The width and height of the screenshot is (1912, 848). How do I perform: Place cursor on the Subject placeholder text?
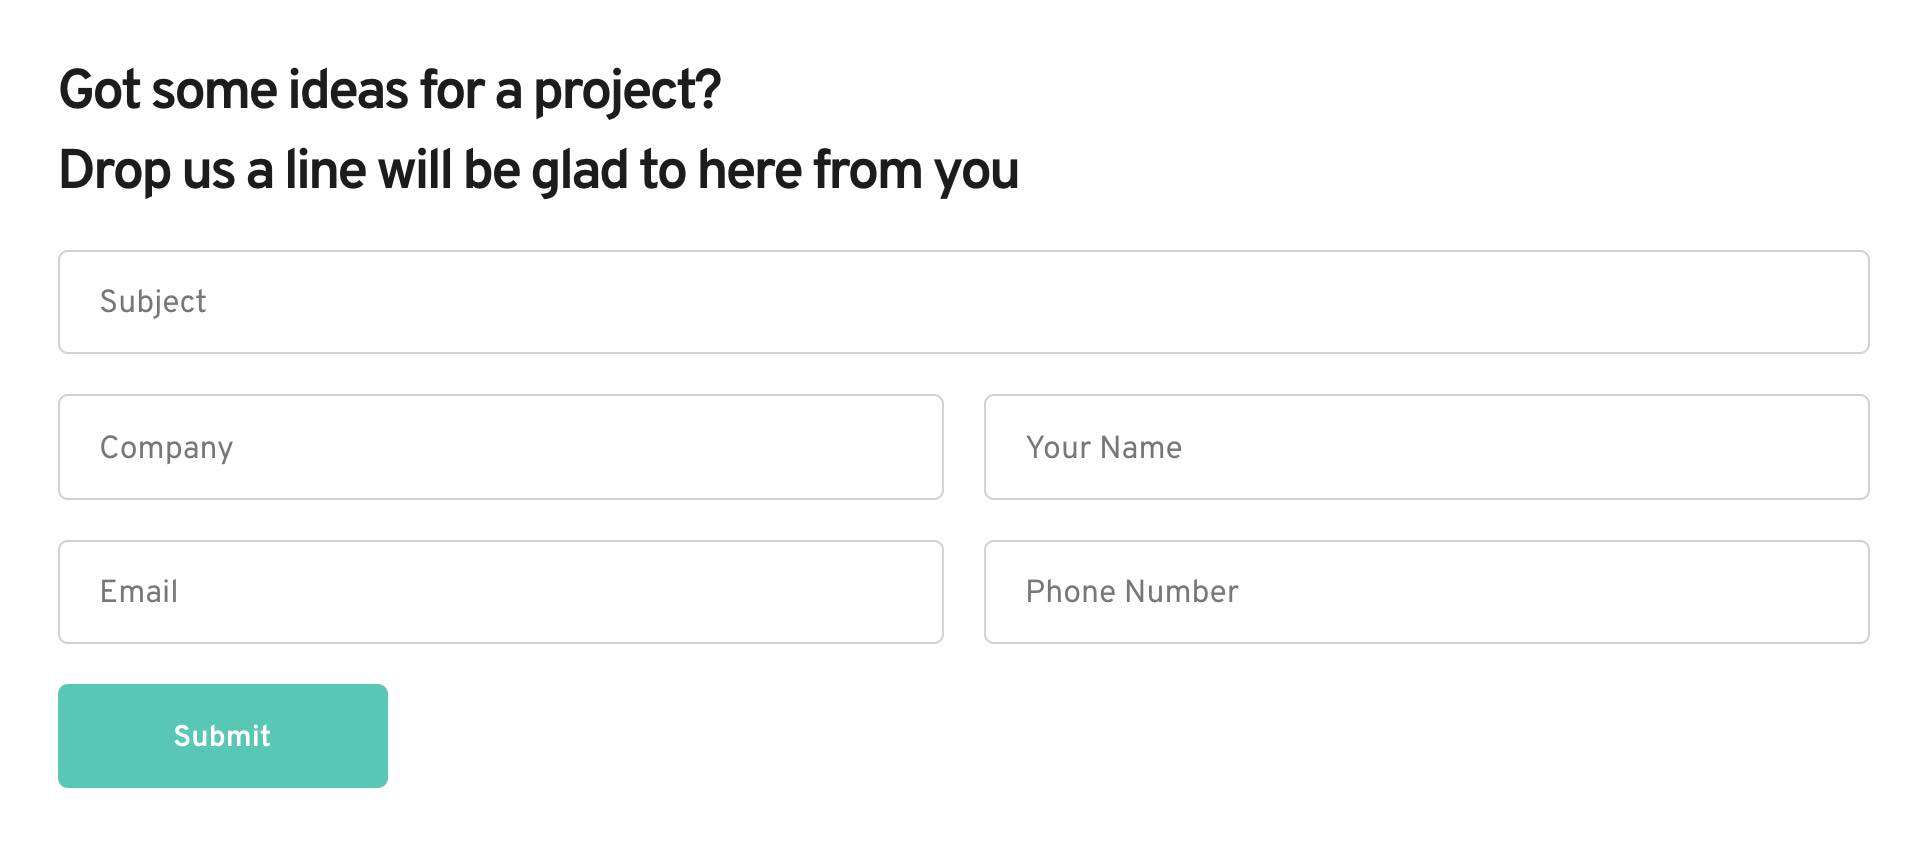pyautogui.click(x=153, y=302)
